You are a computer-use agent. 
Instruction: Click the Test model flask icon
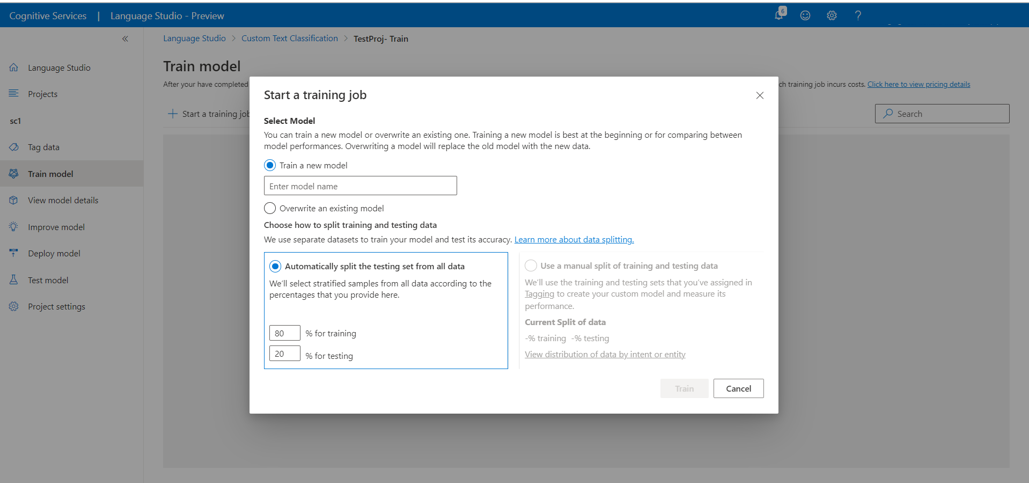click(14, 280)
